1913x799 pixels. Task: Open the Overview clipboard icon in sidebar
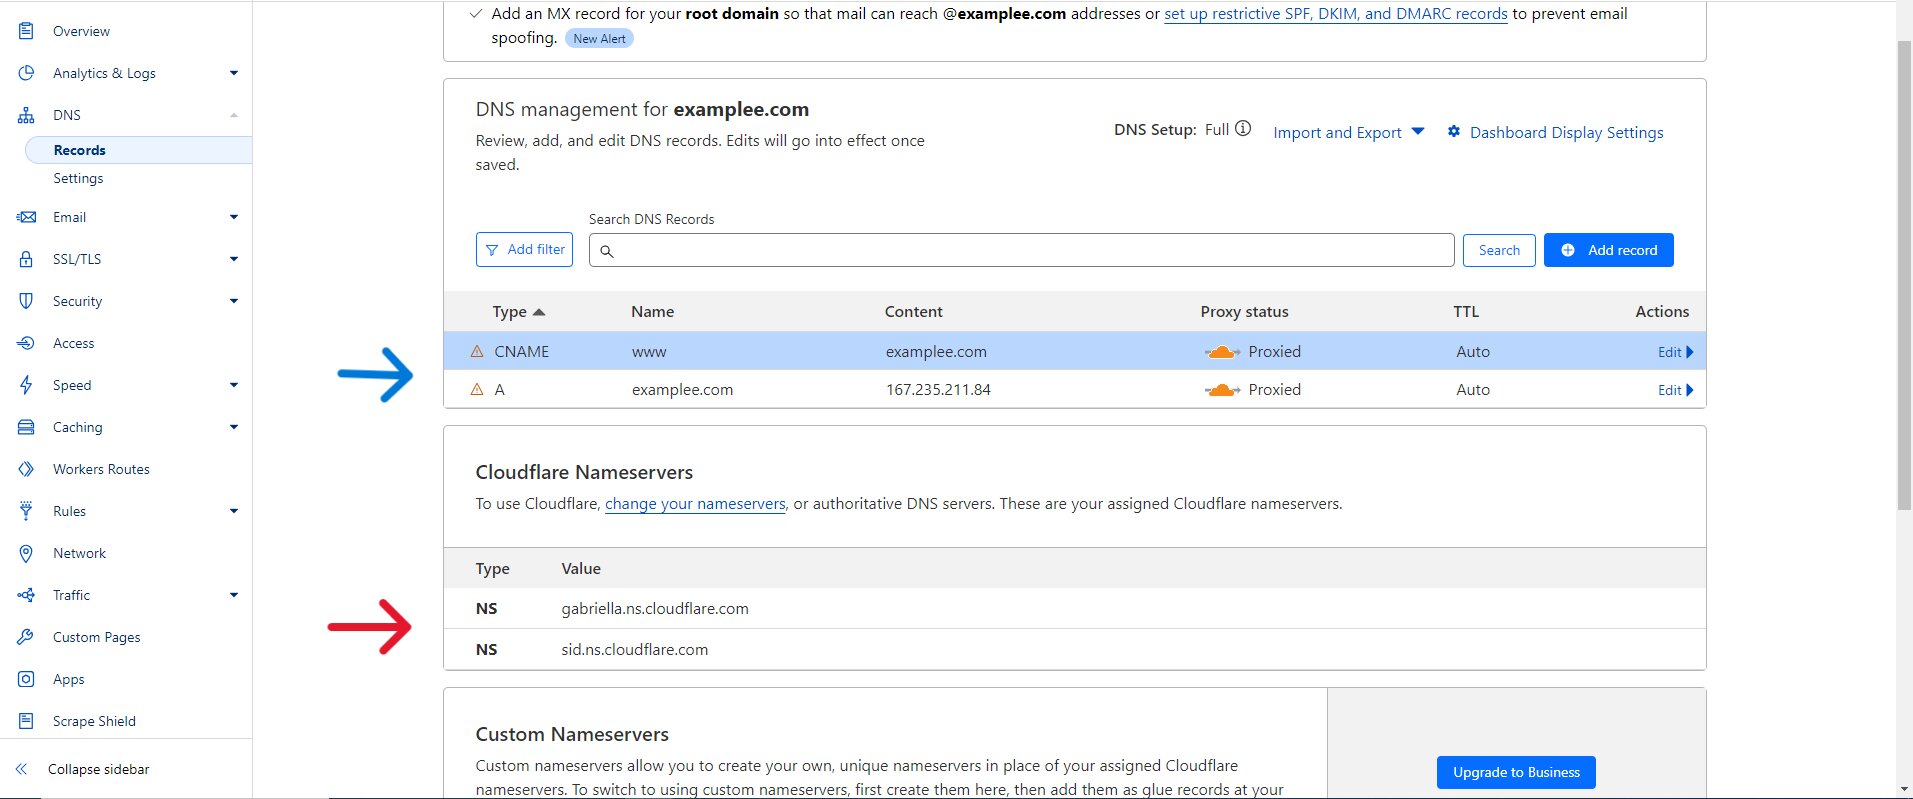point(26,31)
